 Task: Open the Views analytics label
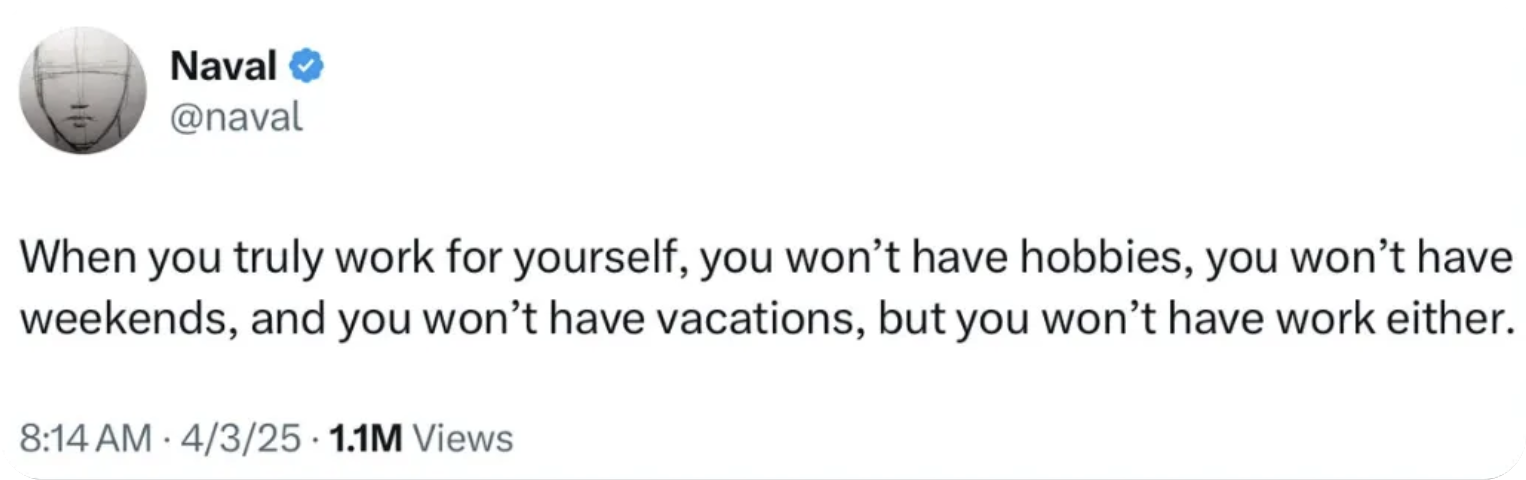click(x=462, y=438)
